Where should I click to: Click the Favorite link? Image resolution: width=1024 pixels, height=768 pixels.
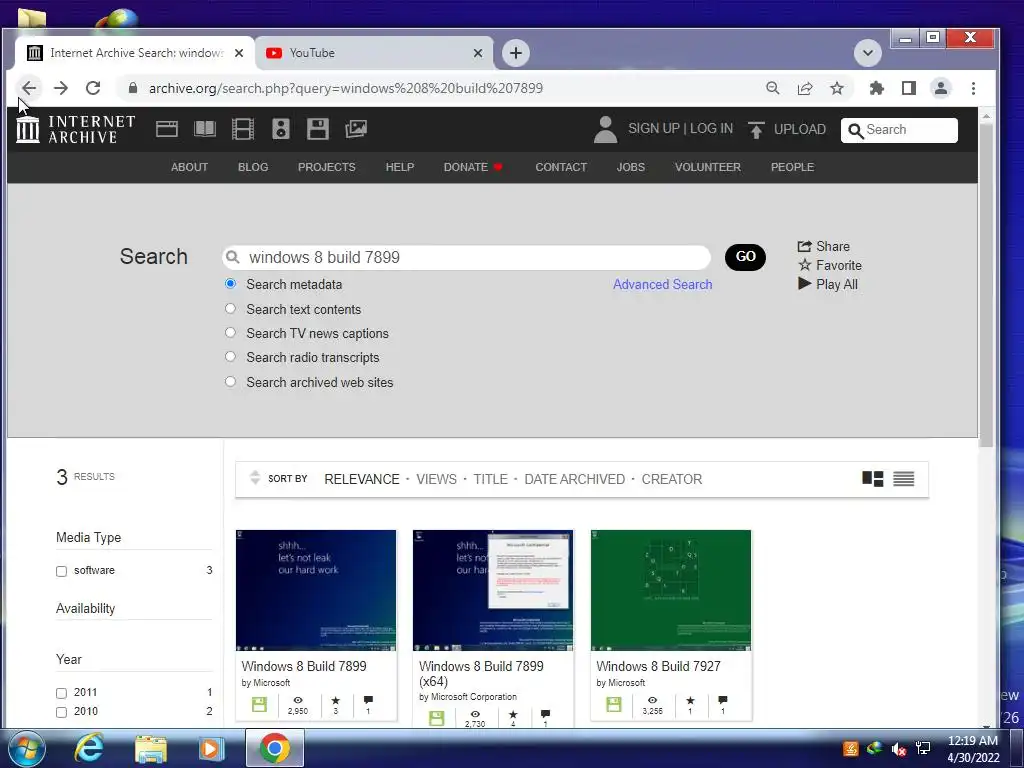point(829,265)
